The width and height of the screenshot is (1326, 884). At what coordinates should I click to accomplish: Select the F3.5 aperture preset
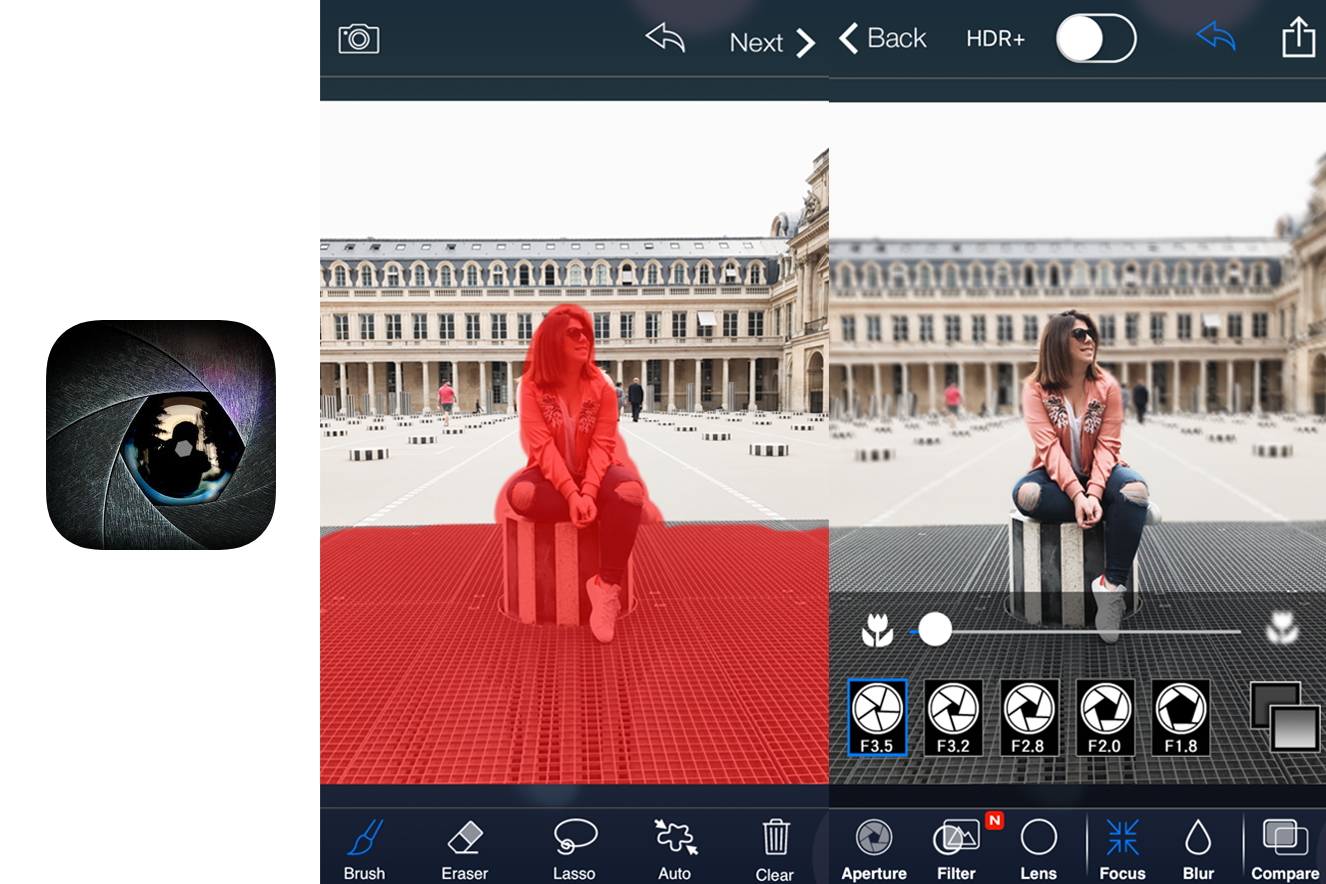coord(877,717)
